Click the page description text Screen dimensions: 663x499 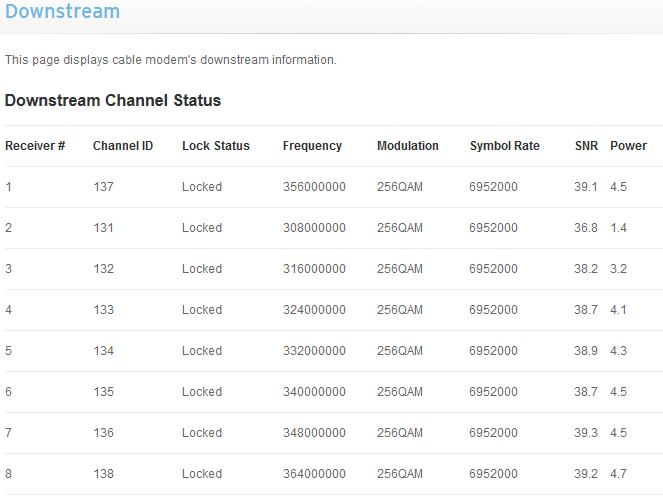click(x=171, y=60)
